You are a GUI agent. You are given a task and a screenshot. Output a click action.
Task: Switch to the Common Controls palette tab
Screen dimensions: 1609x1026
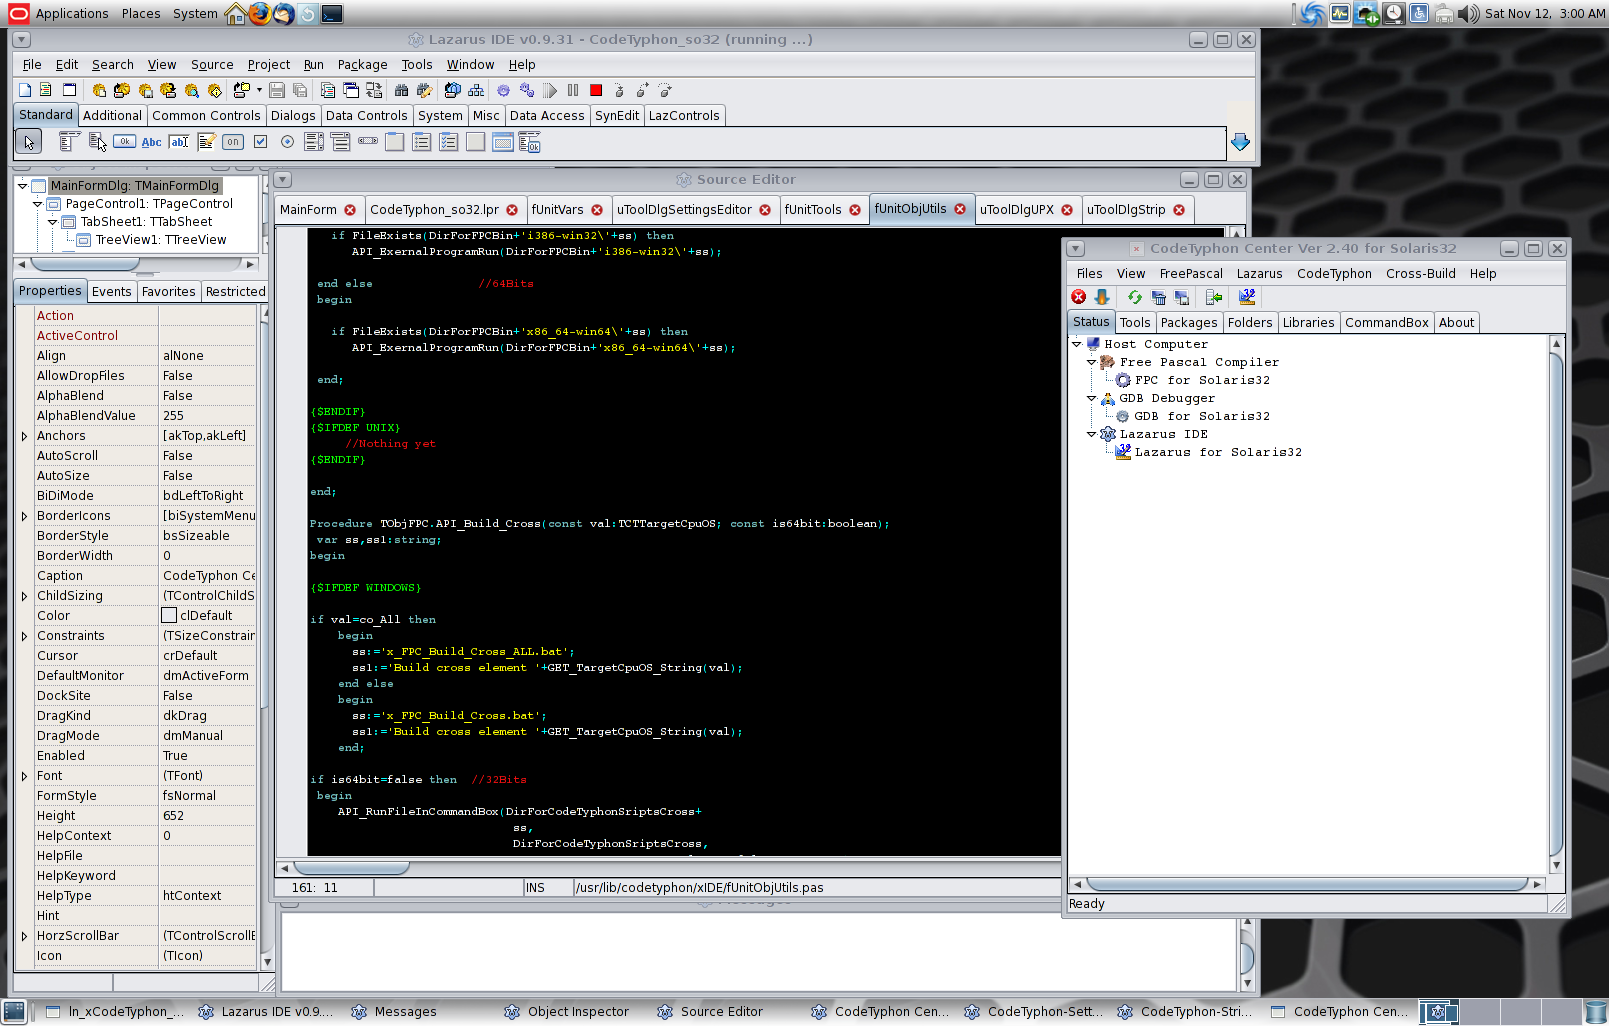tap(206, 116)
